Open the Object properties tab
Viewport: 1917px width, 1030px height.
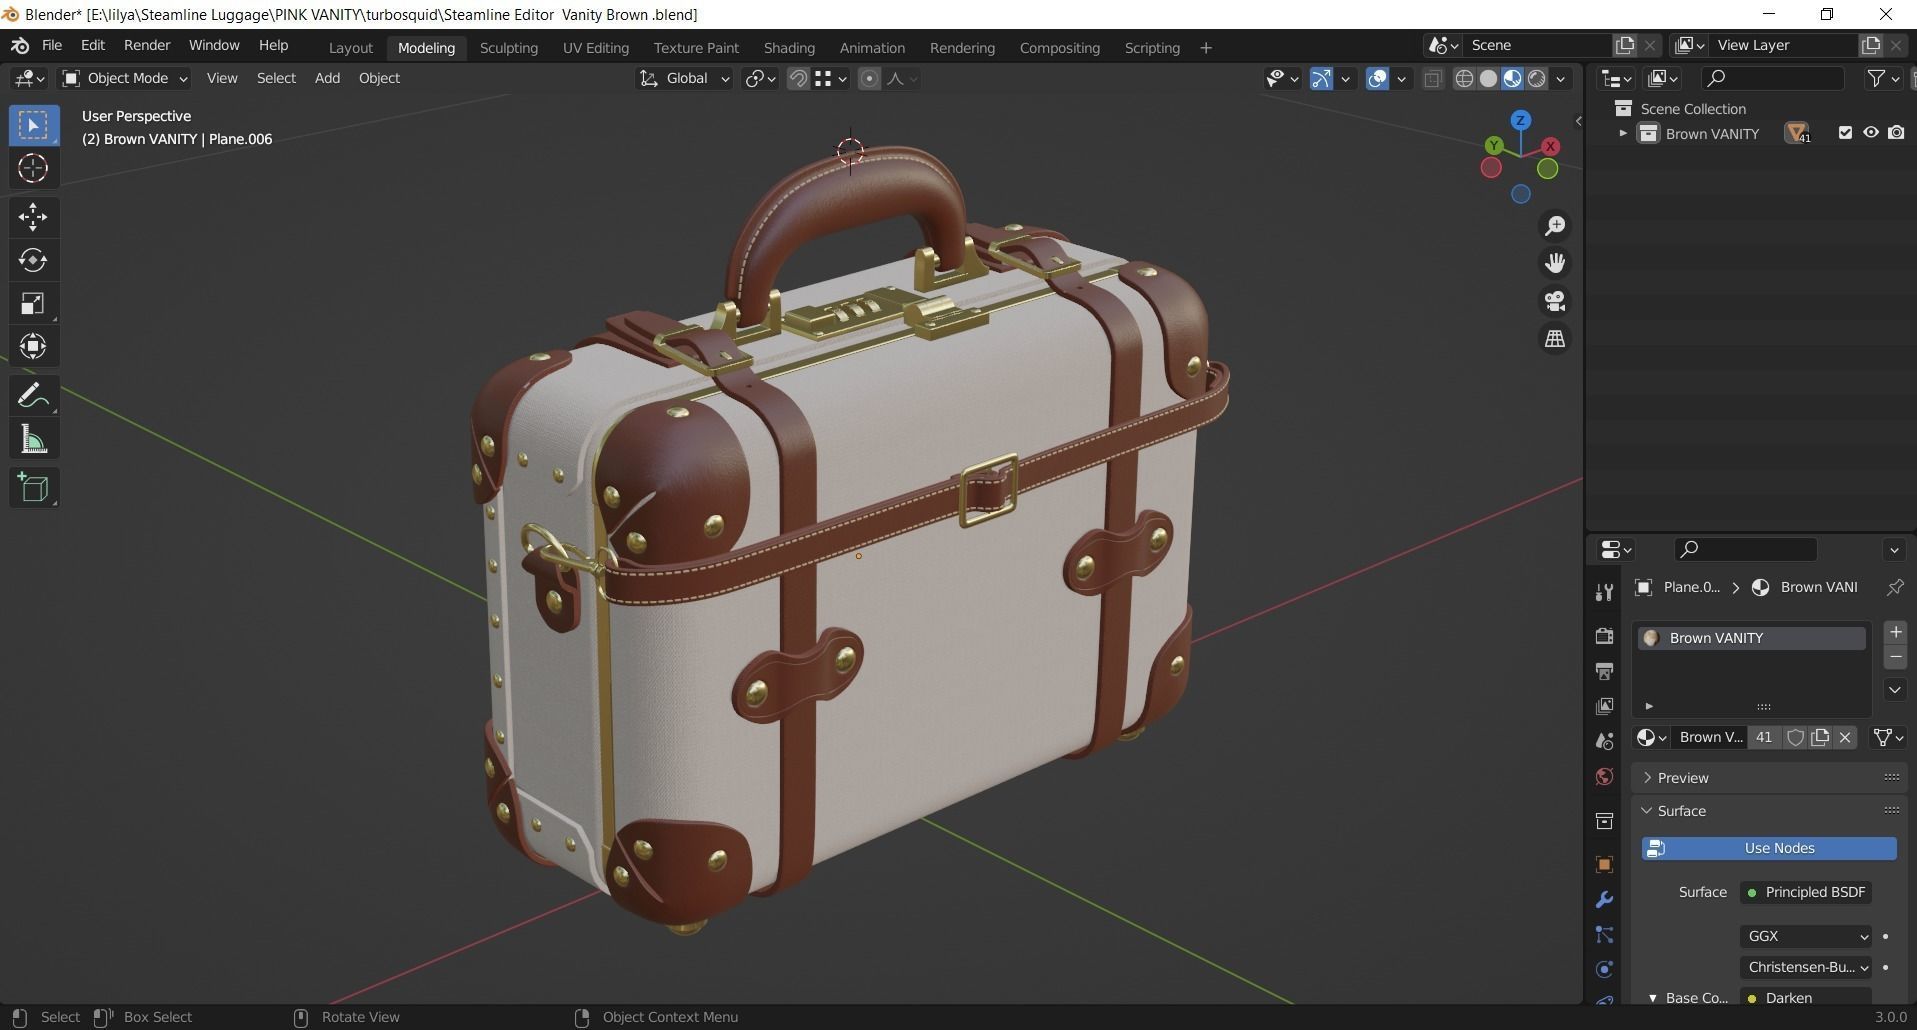pos(1604,865)
